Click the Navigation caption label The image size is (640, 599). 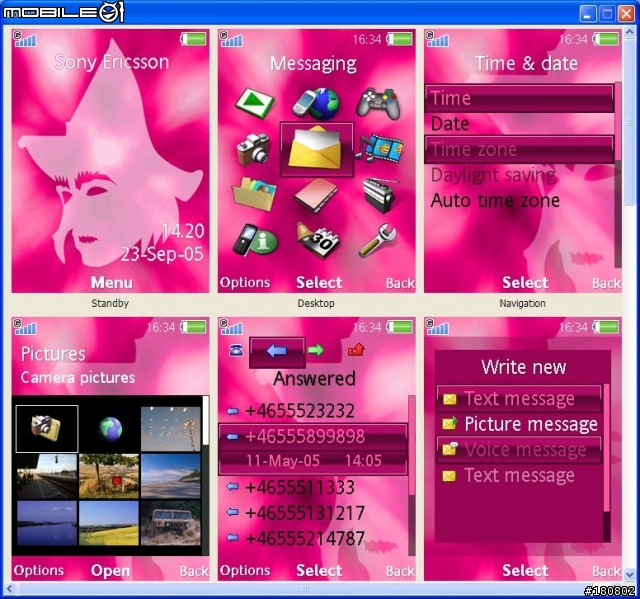tap(522, 303)
